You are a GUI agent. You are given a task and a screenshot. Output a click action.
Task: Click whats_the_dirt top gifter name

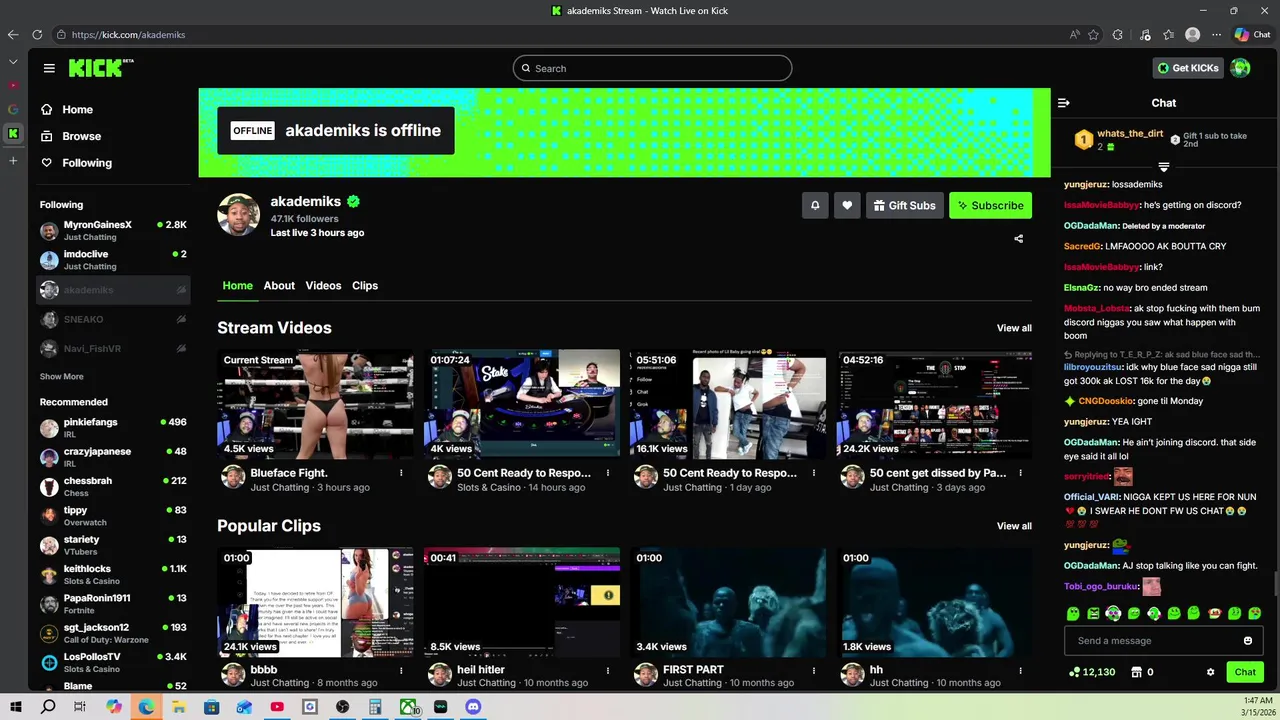[x=1130, y=134]
